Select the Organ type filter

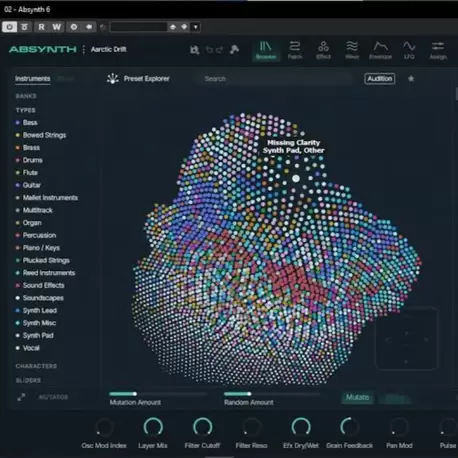point(28,223)
